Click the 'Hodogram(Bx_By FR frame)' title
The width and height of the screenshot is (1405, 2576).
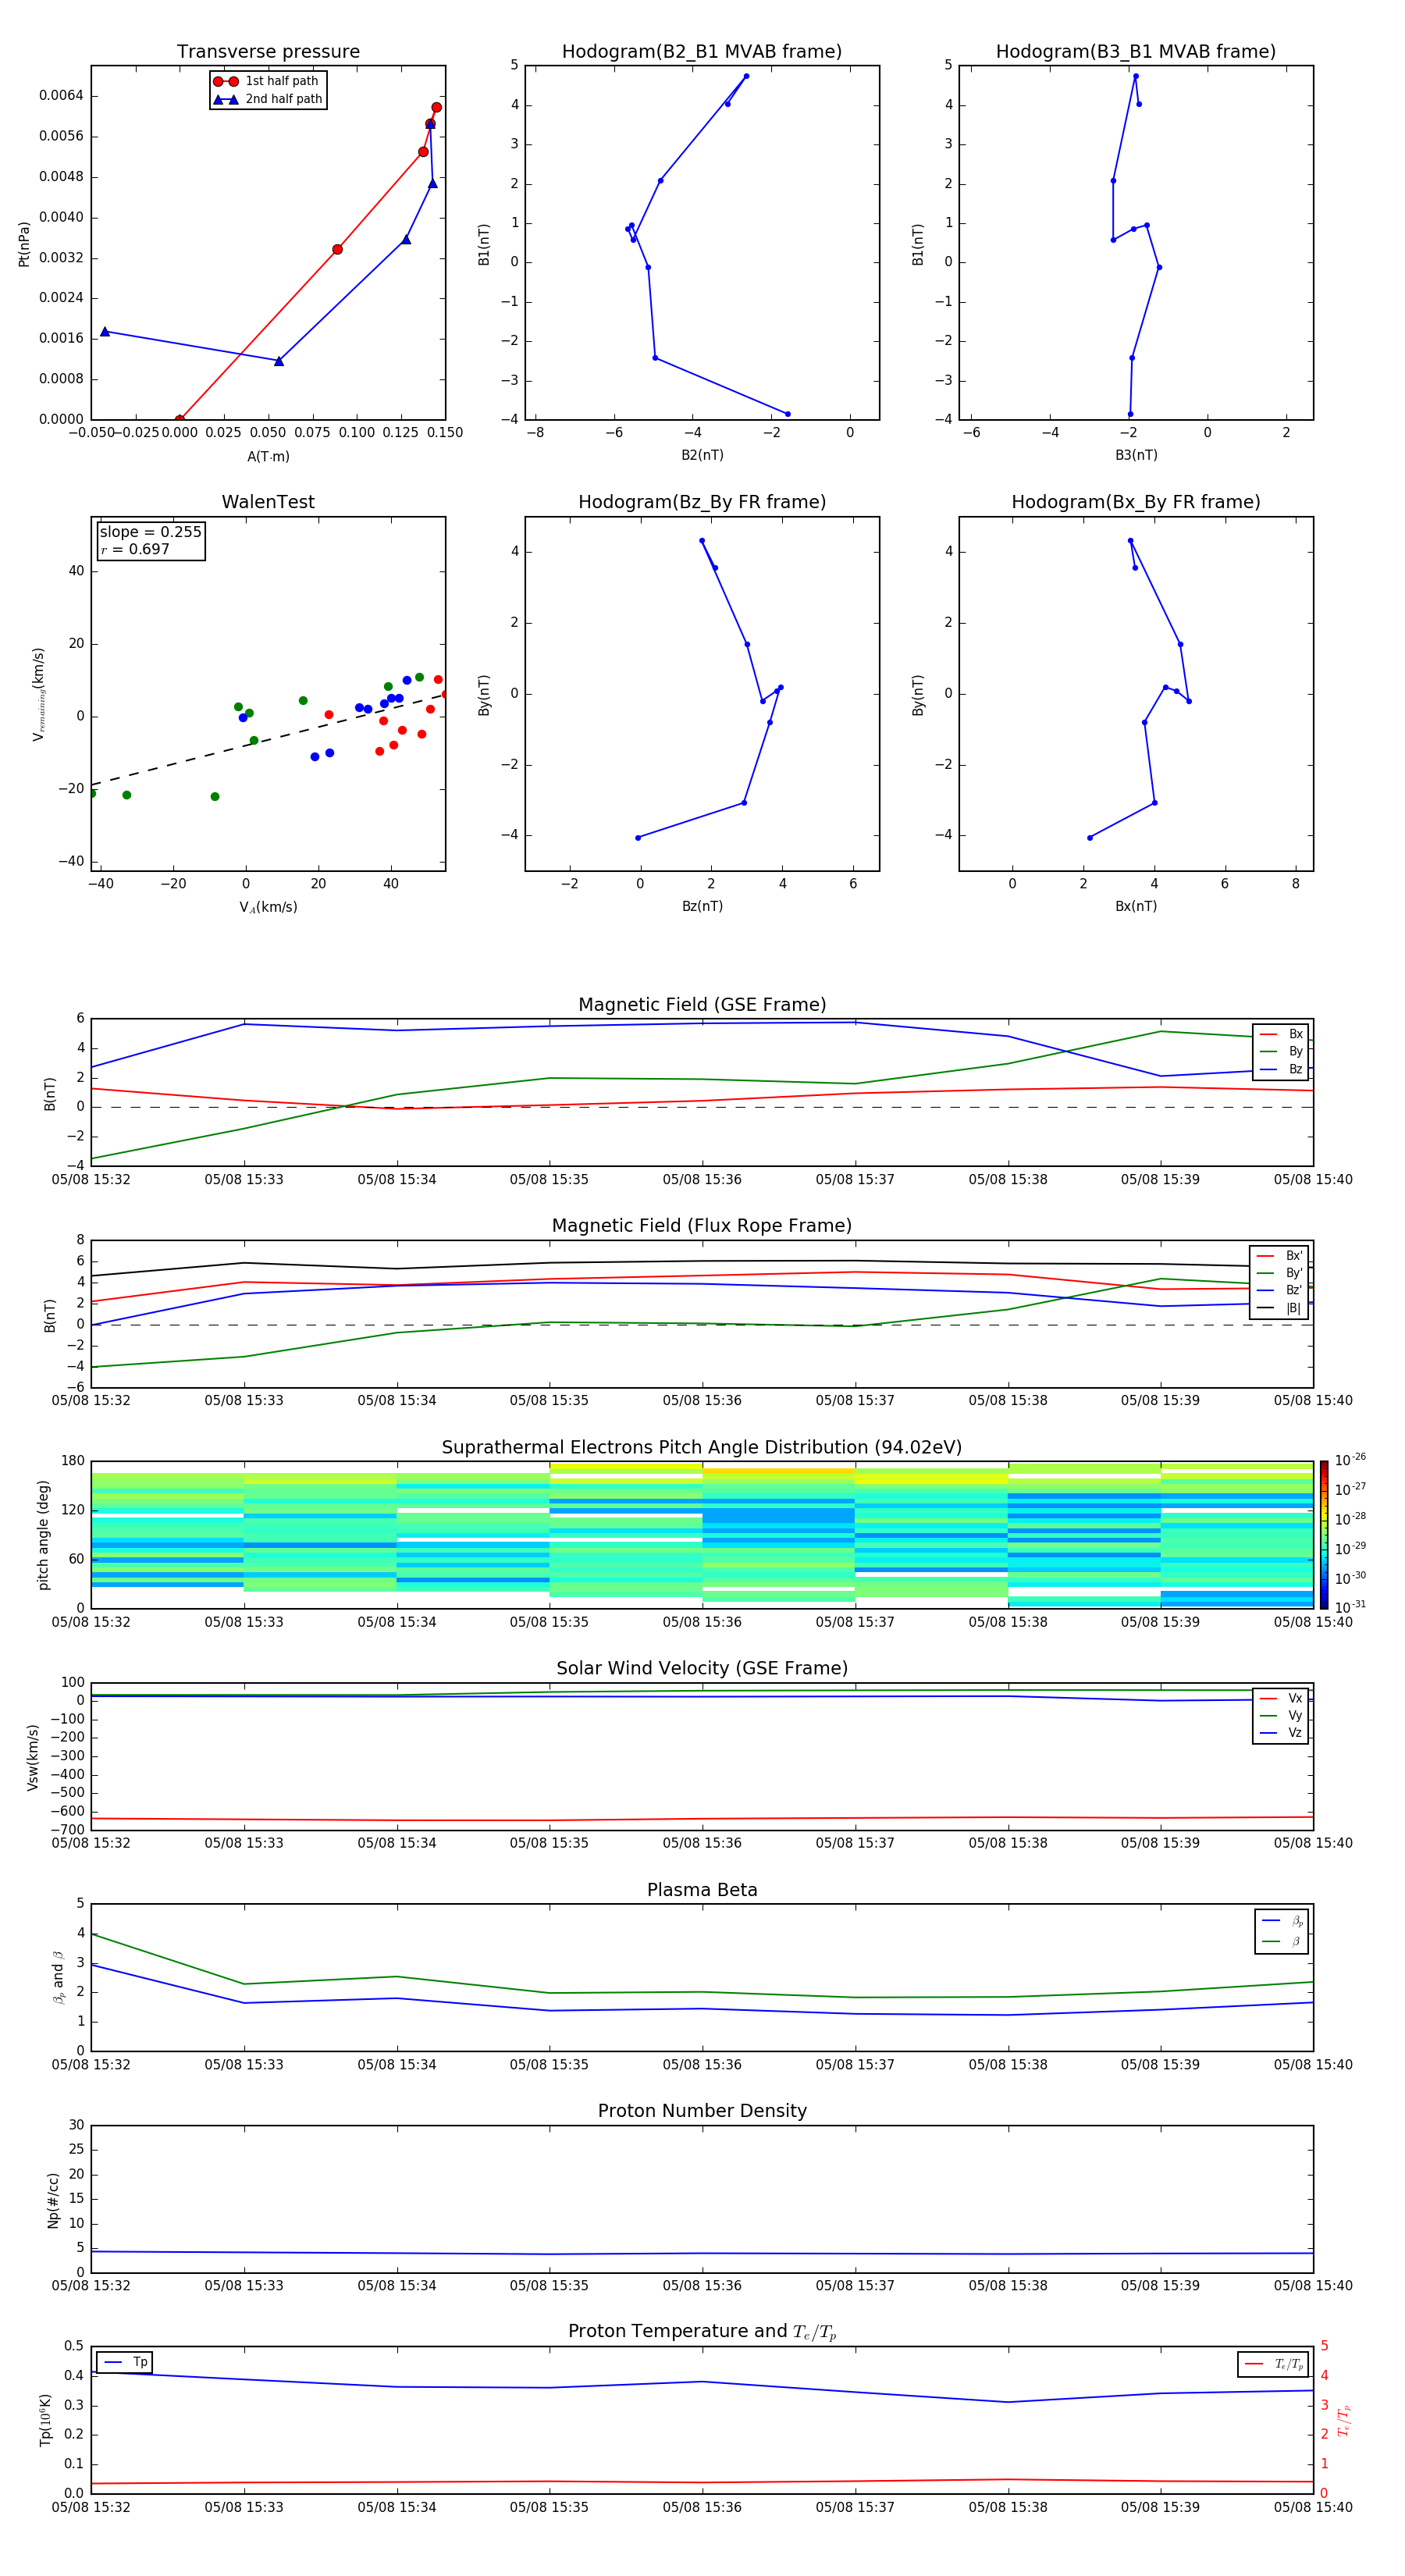tap(1136, 502)
